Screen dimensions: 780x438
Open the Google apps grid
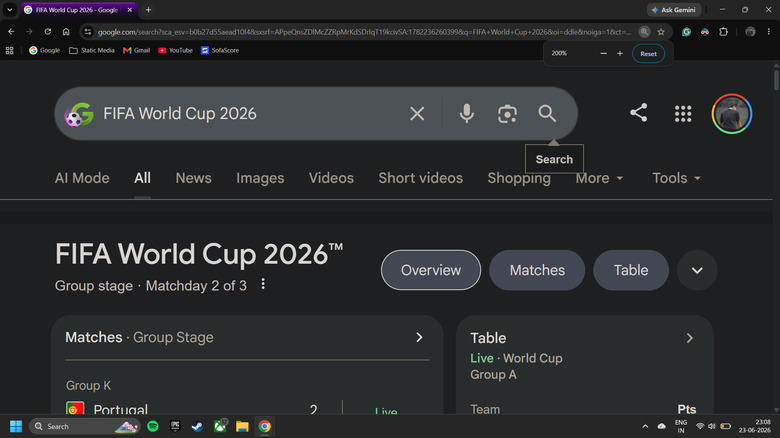pos(682,113)
